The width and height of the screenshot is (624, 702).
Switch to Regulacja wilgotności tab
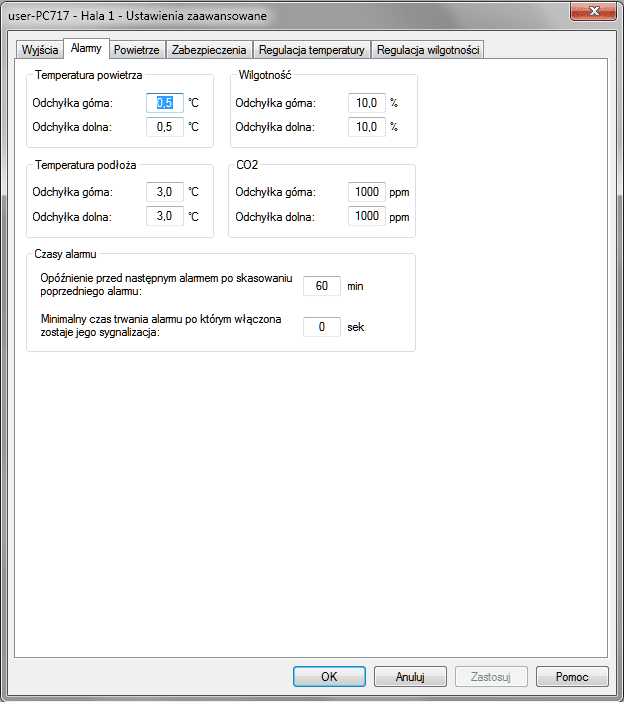pyautogui.click(x=428, y=50)
